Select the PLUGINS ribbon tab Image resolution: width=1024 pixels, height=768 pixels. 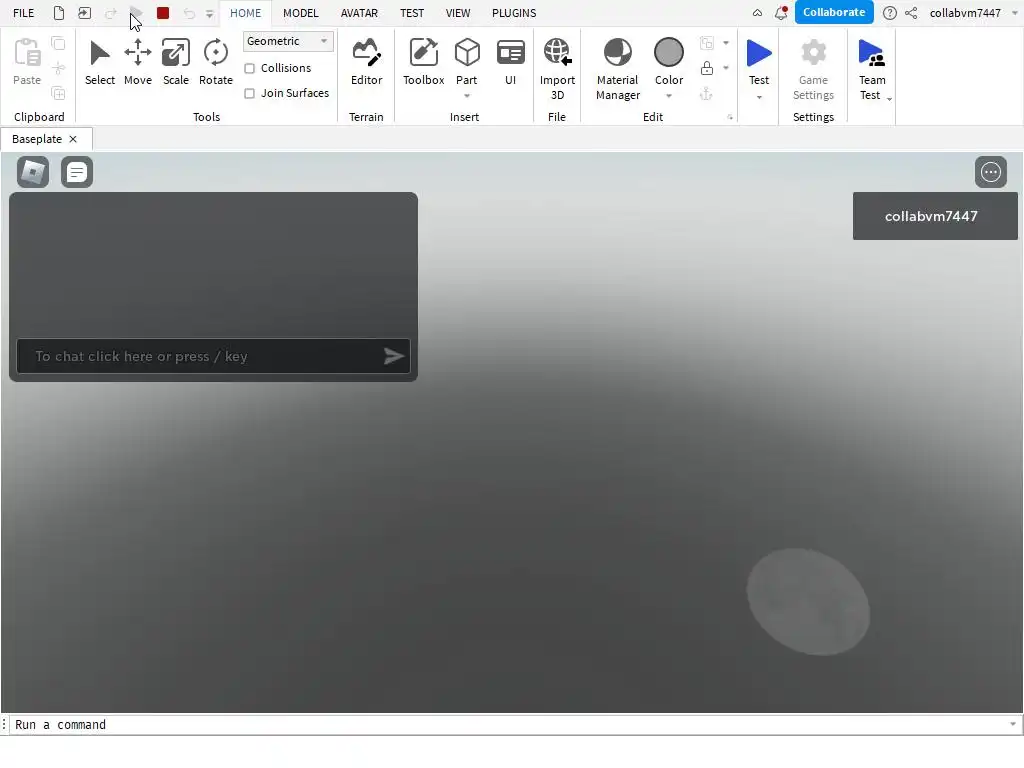514,13
